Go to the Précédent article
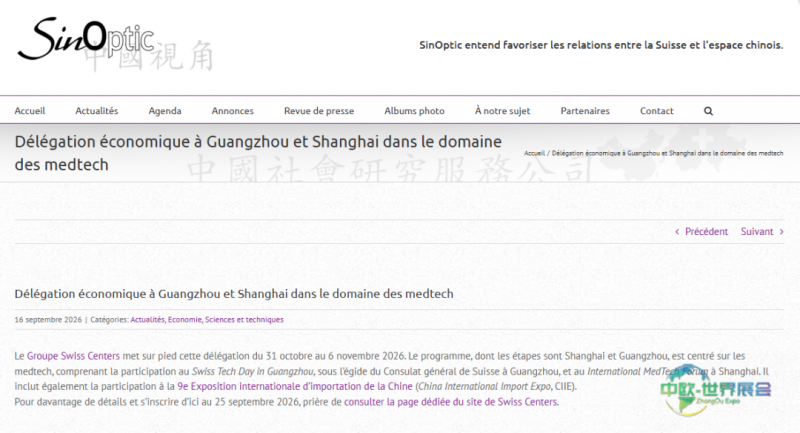800x433 pixels. [x=702, y=232]
